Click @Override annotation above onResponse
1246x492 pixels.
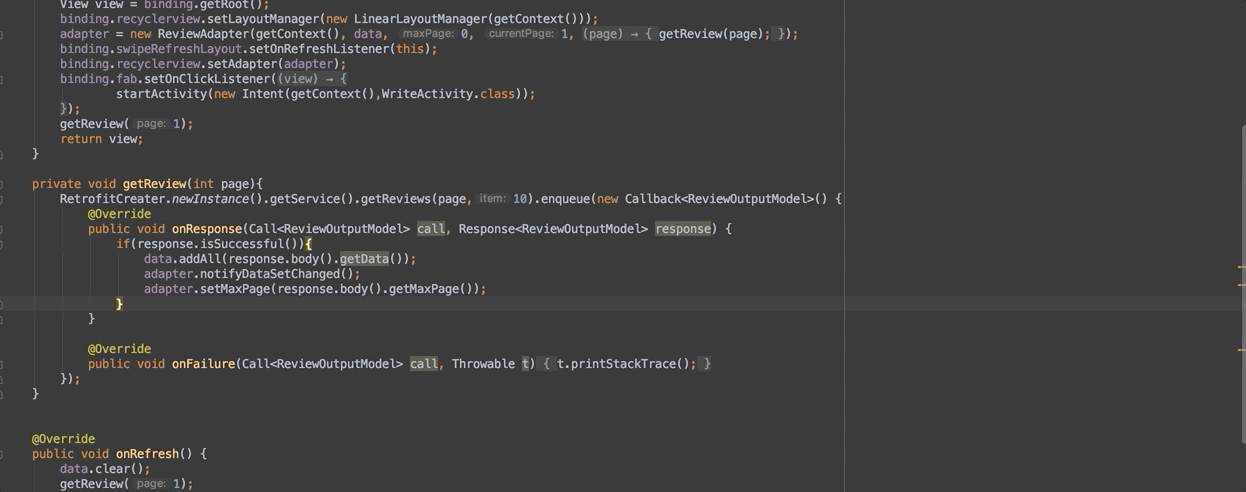tap(119, 214)
